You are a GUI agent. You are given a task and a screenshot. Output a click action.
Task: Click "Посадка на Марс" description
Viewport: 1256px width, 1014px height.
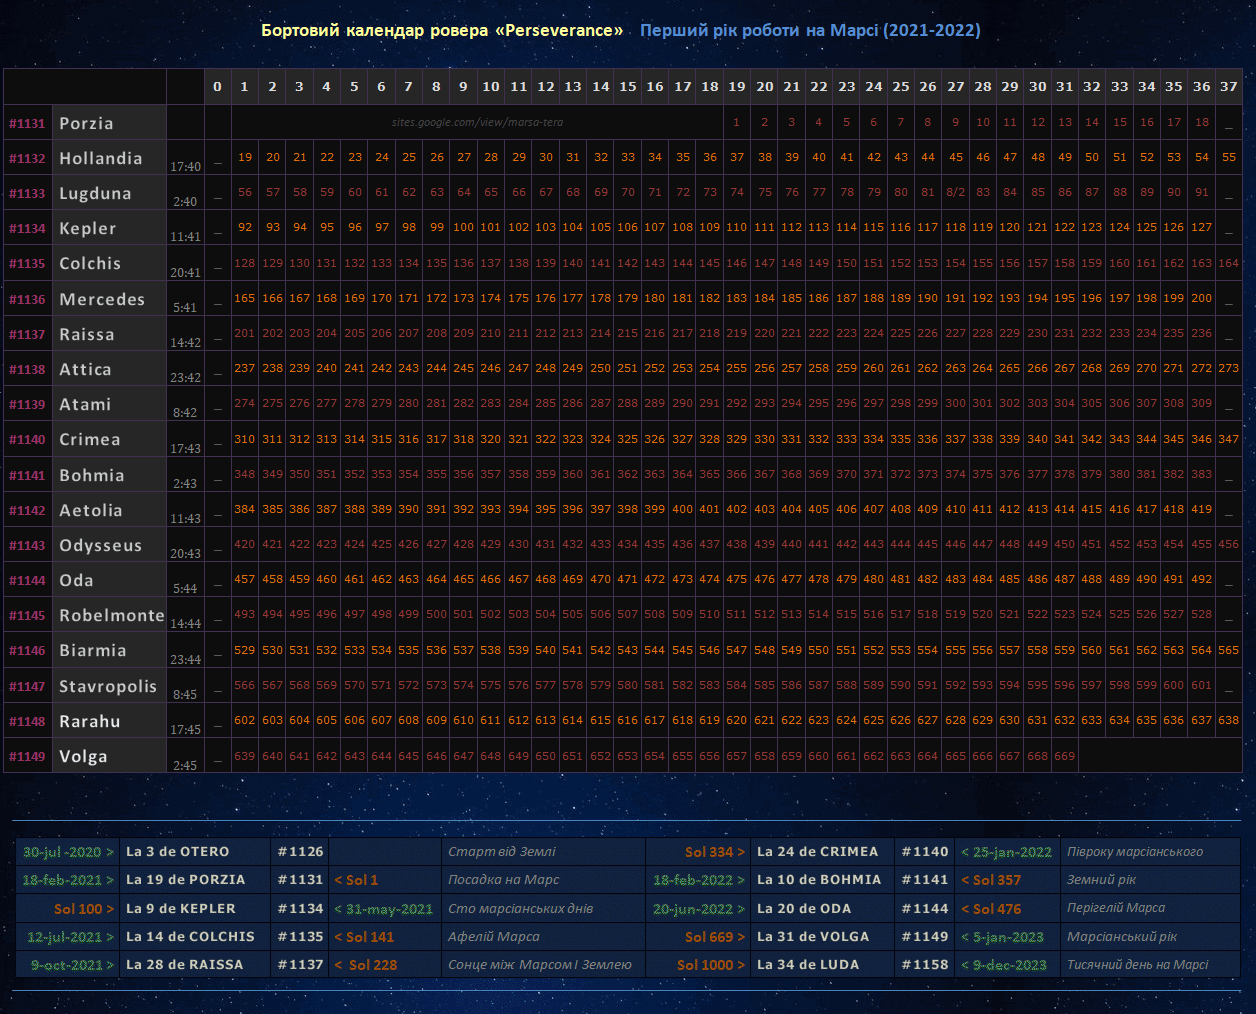(503, 880)
